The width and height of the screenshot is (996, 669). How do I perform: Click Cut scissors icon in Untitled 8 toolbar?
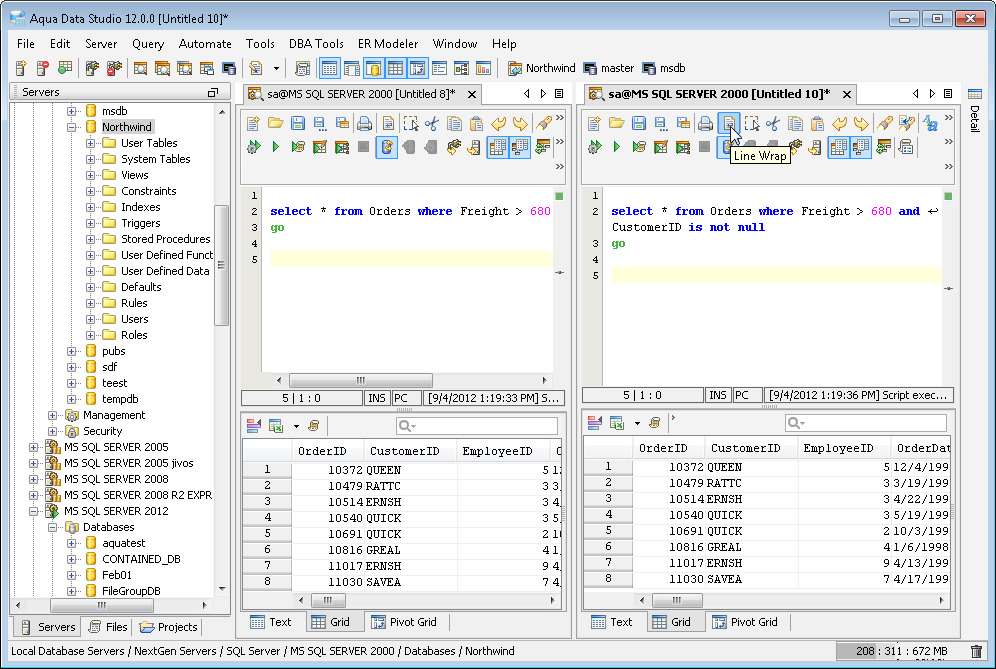point(432,123)
